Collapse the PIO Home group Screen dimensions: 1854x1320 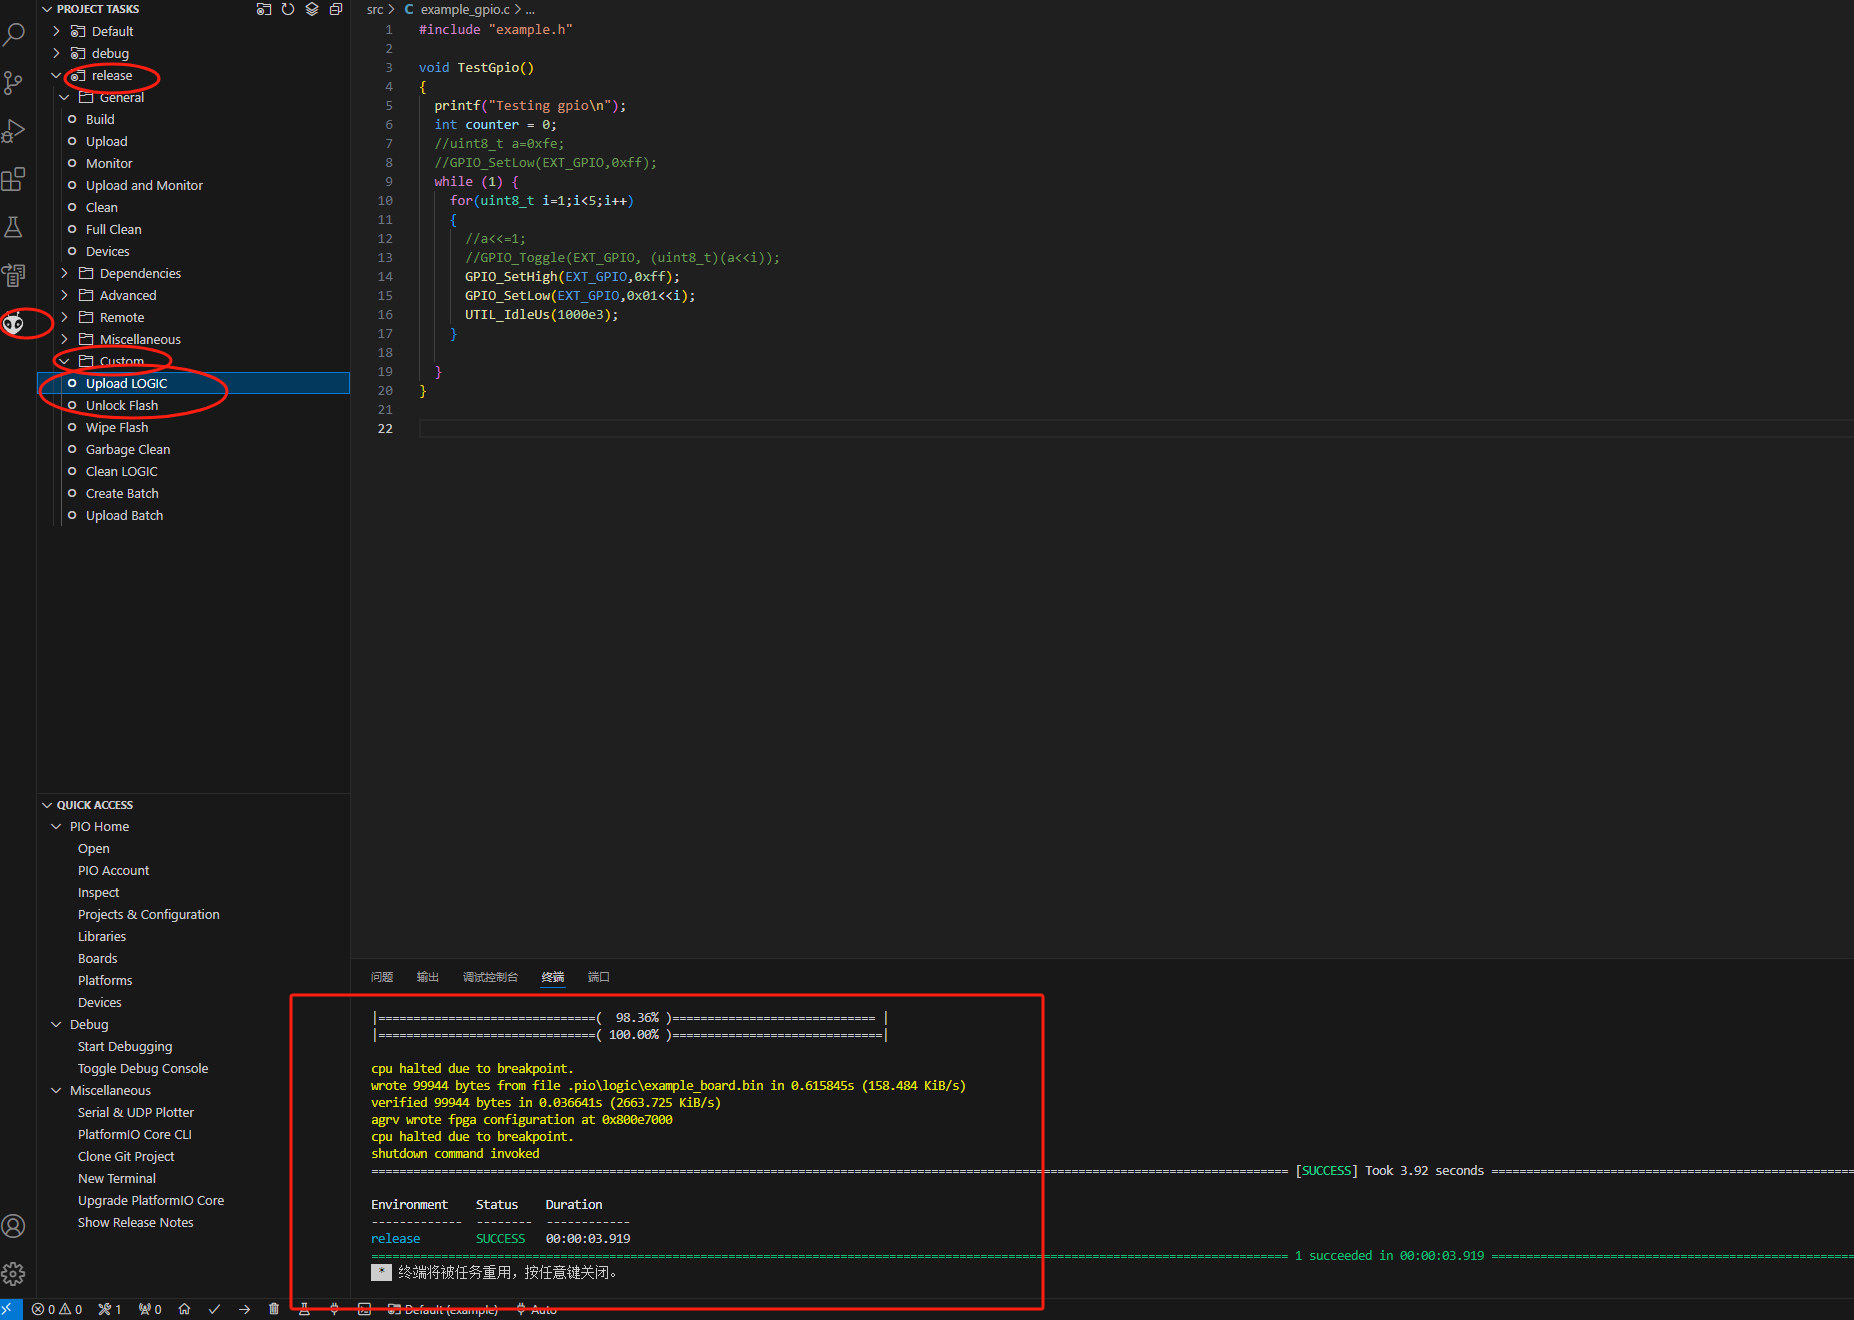click(57, 827)
